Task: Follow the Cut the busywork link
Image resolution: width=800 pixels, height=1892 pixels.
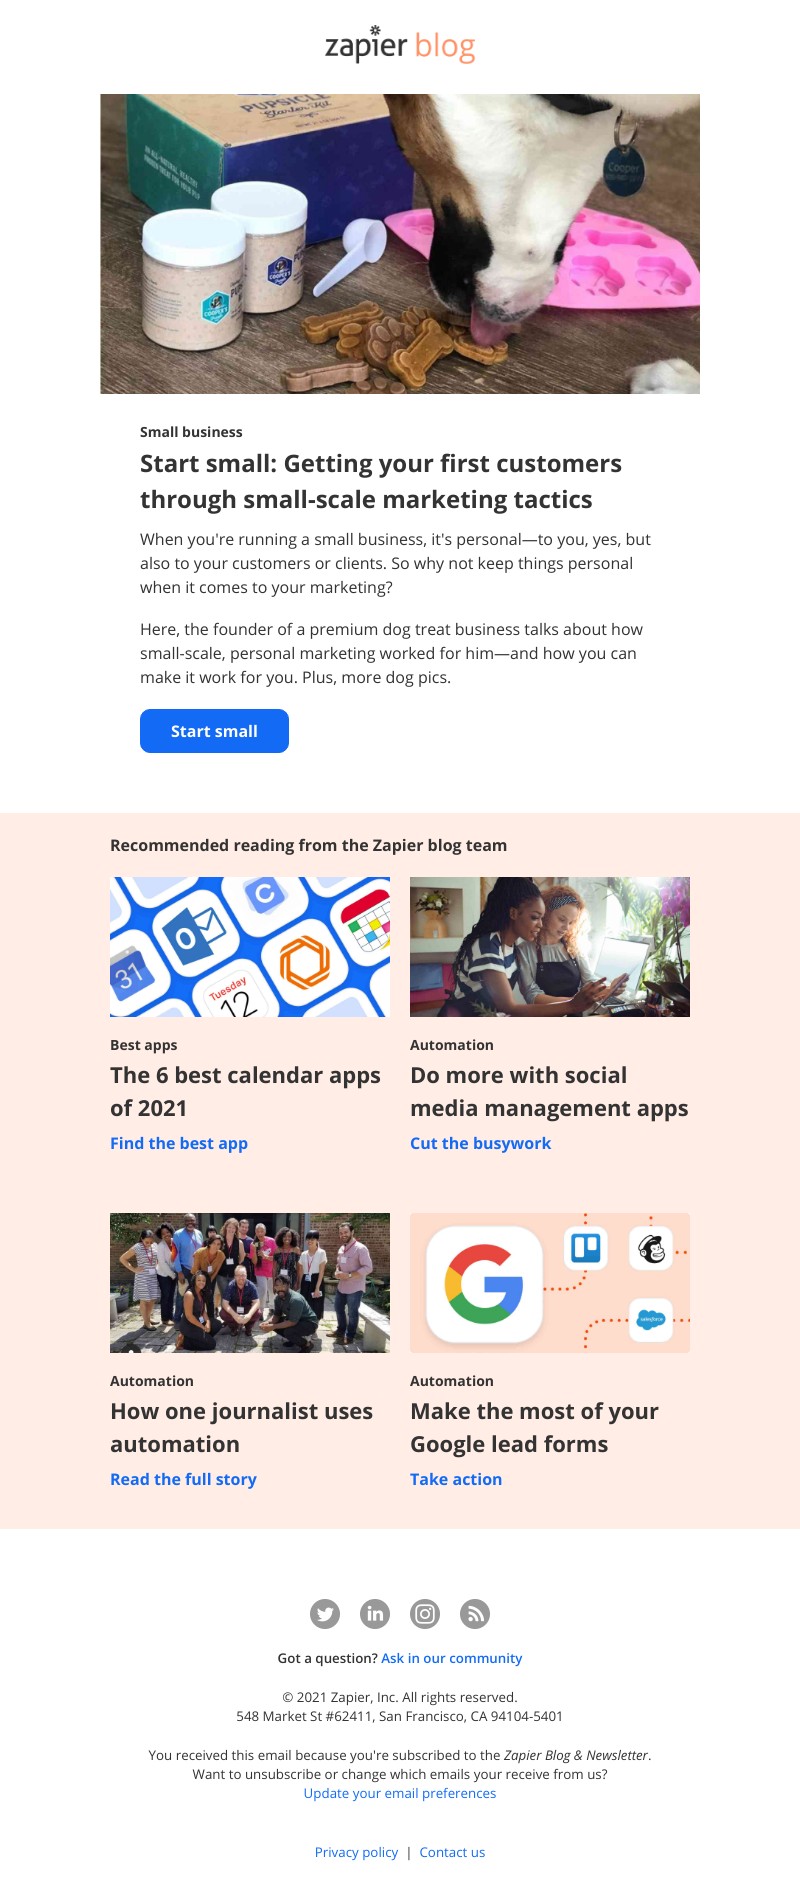Action: point(480,1143)
